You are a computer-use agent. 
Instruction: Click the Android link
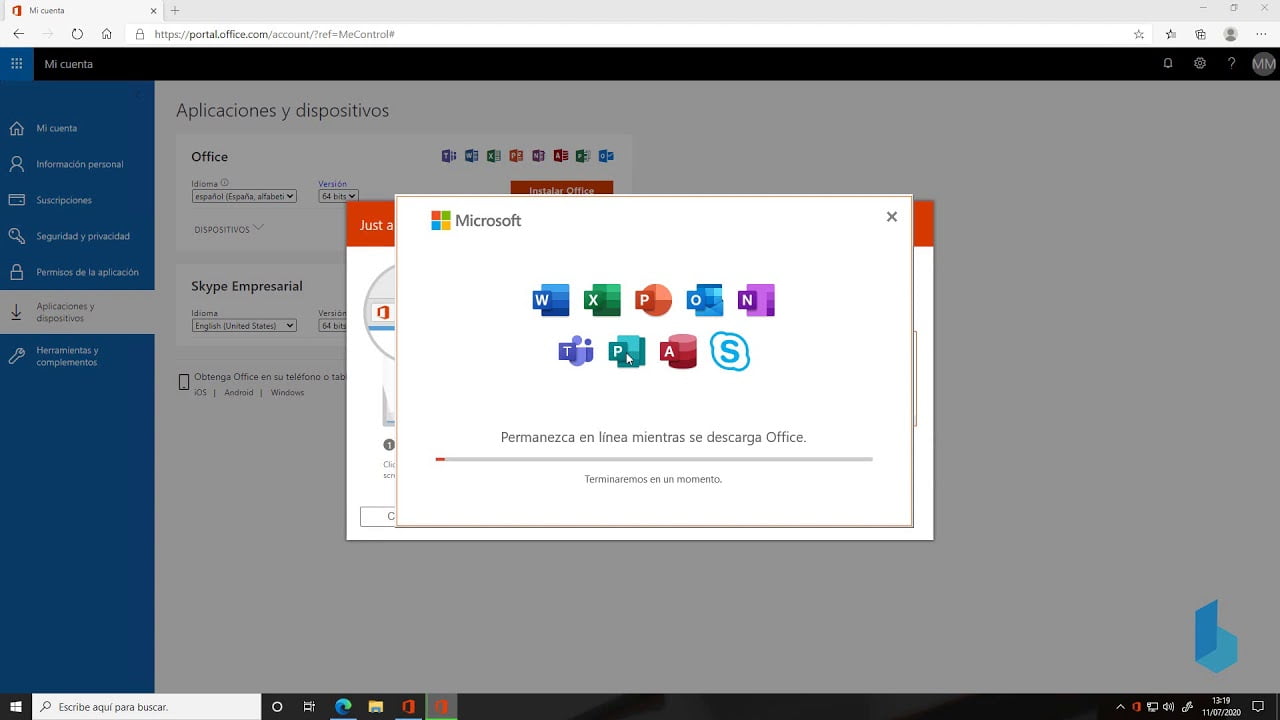coord(239,392)
